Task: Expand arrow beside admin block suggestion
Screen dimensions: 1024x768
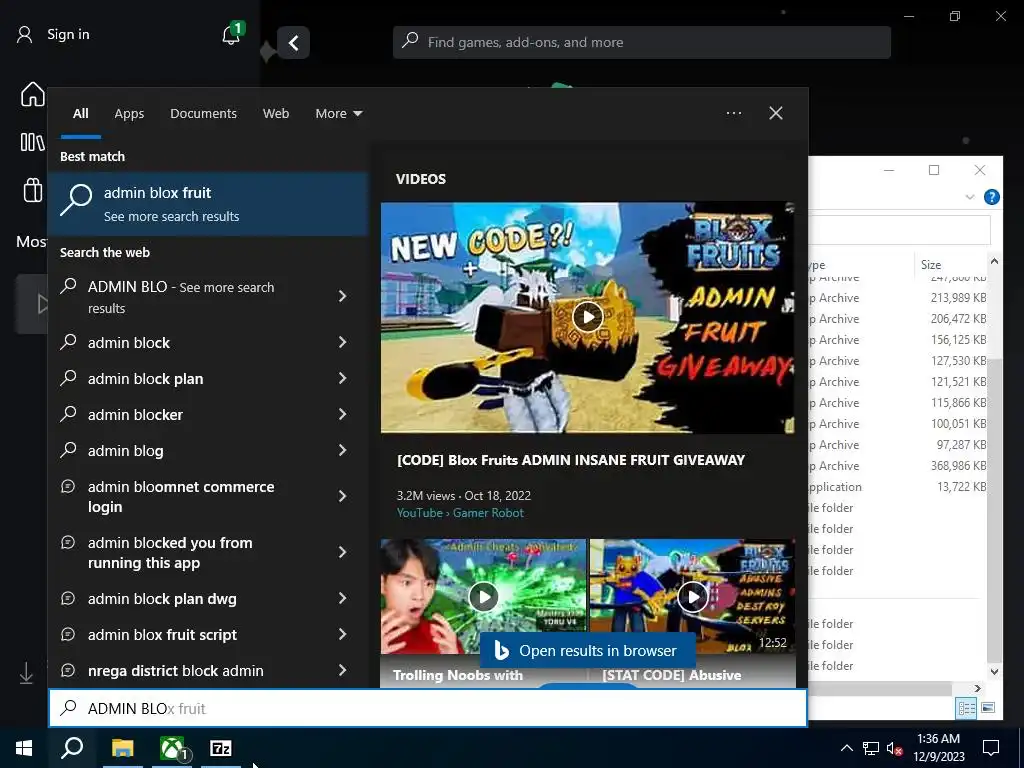Action: point(342,342)
